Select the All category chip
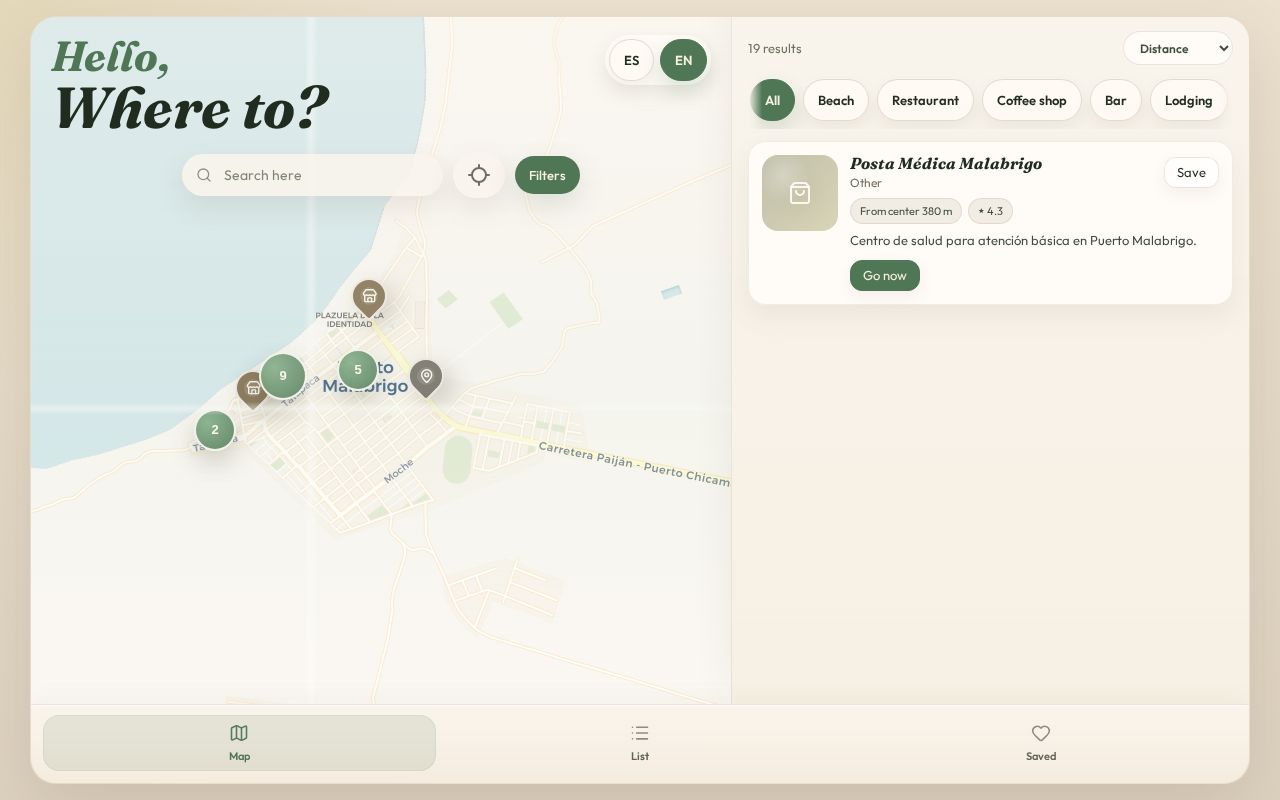The height and width of the screenshot is (800, 1280). (x=772, y=100)
